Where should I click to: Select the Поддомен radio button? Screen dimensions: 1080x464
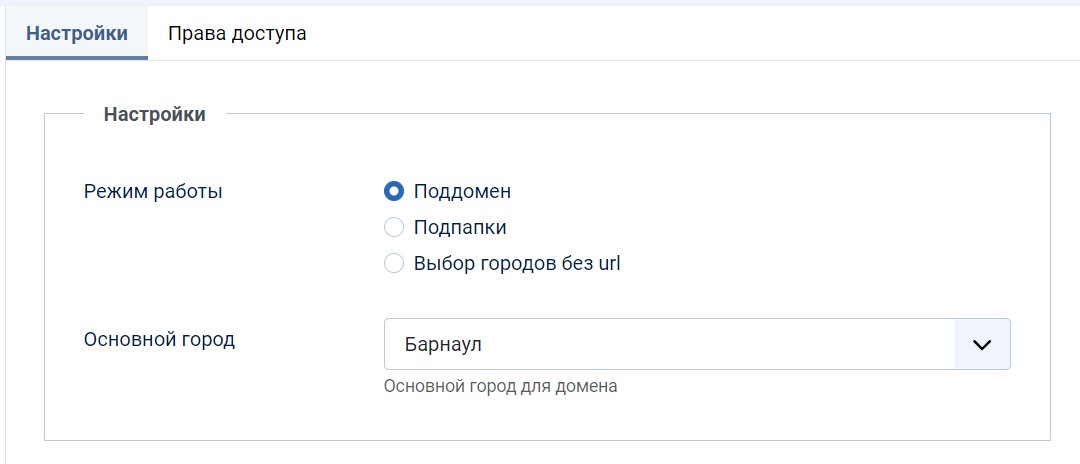click(x=394, y=191)
